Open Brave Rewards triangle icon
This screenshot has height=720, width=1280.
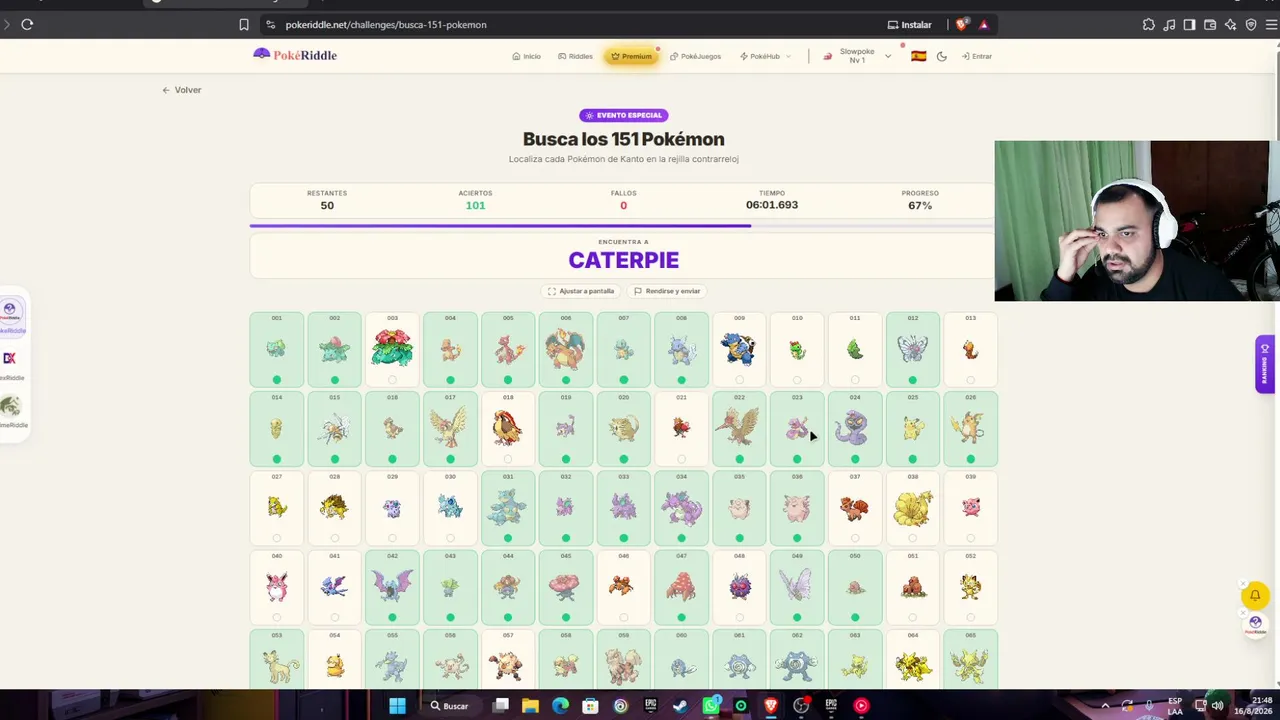[x=984, y=24]
